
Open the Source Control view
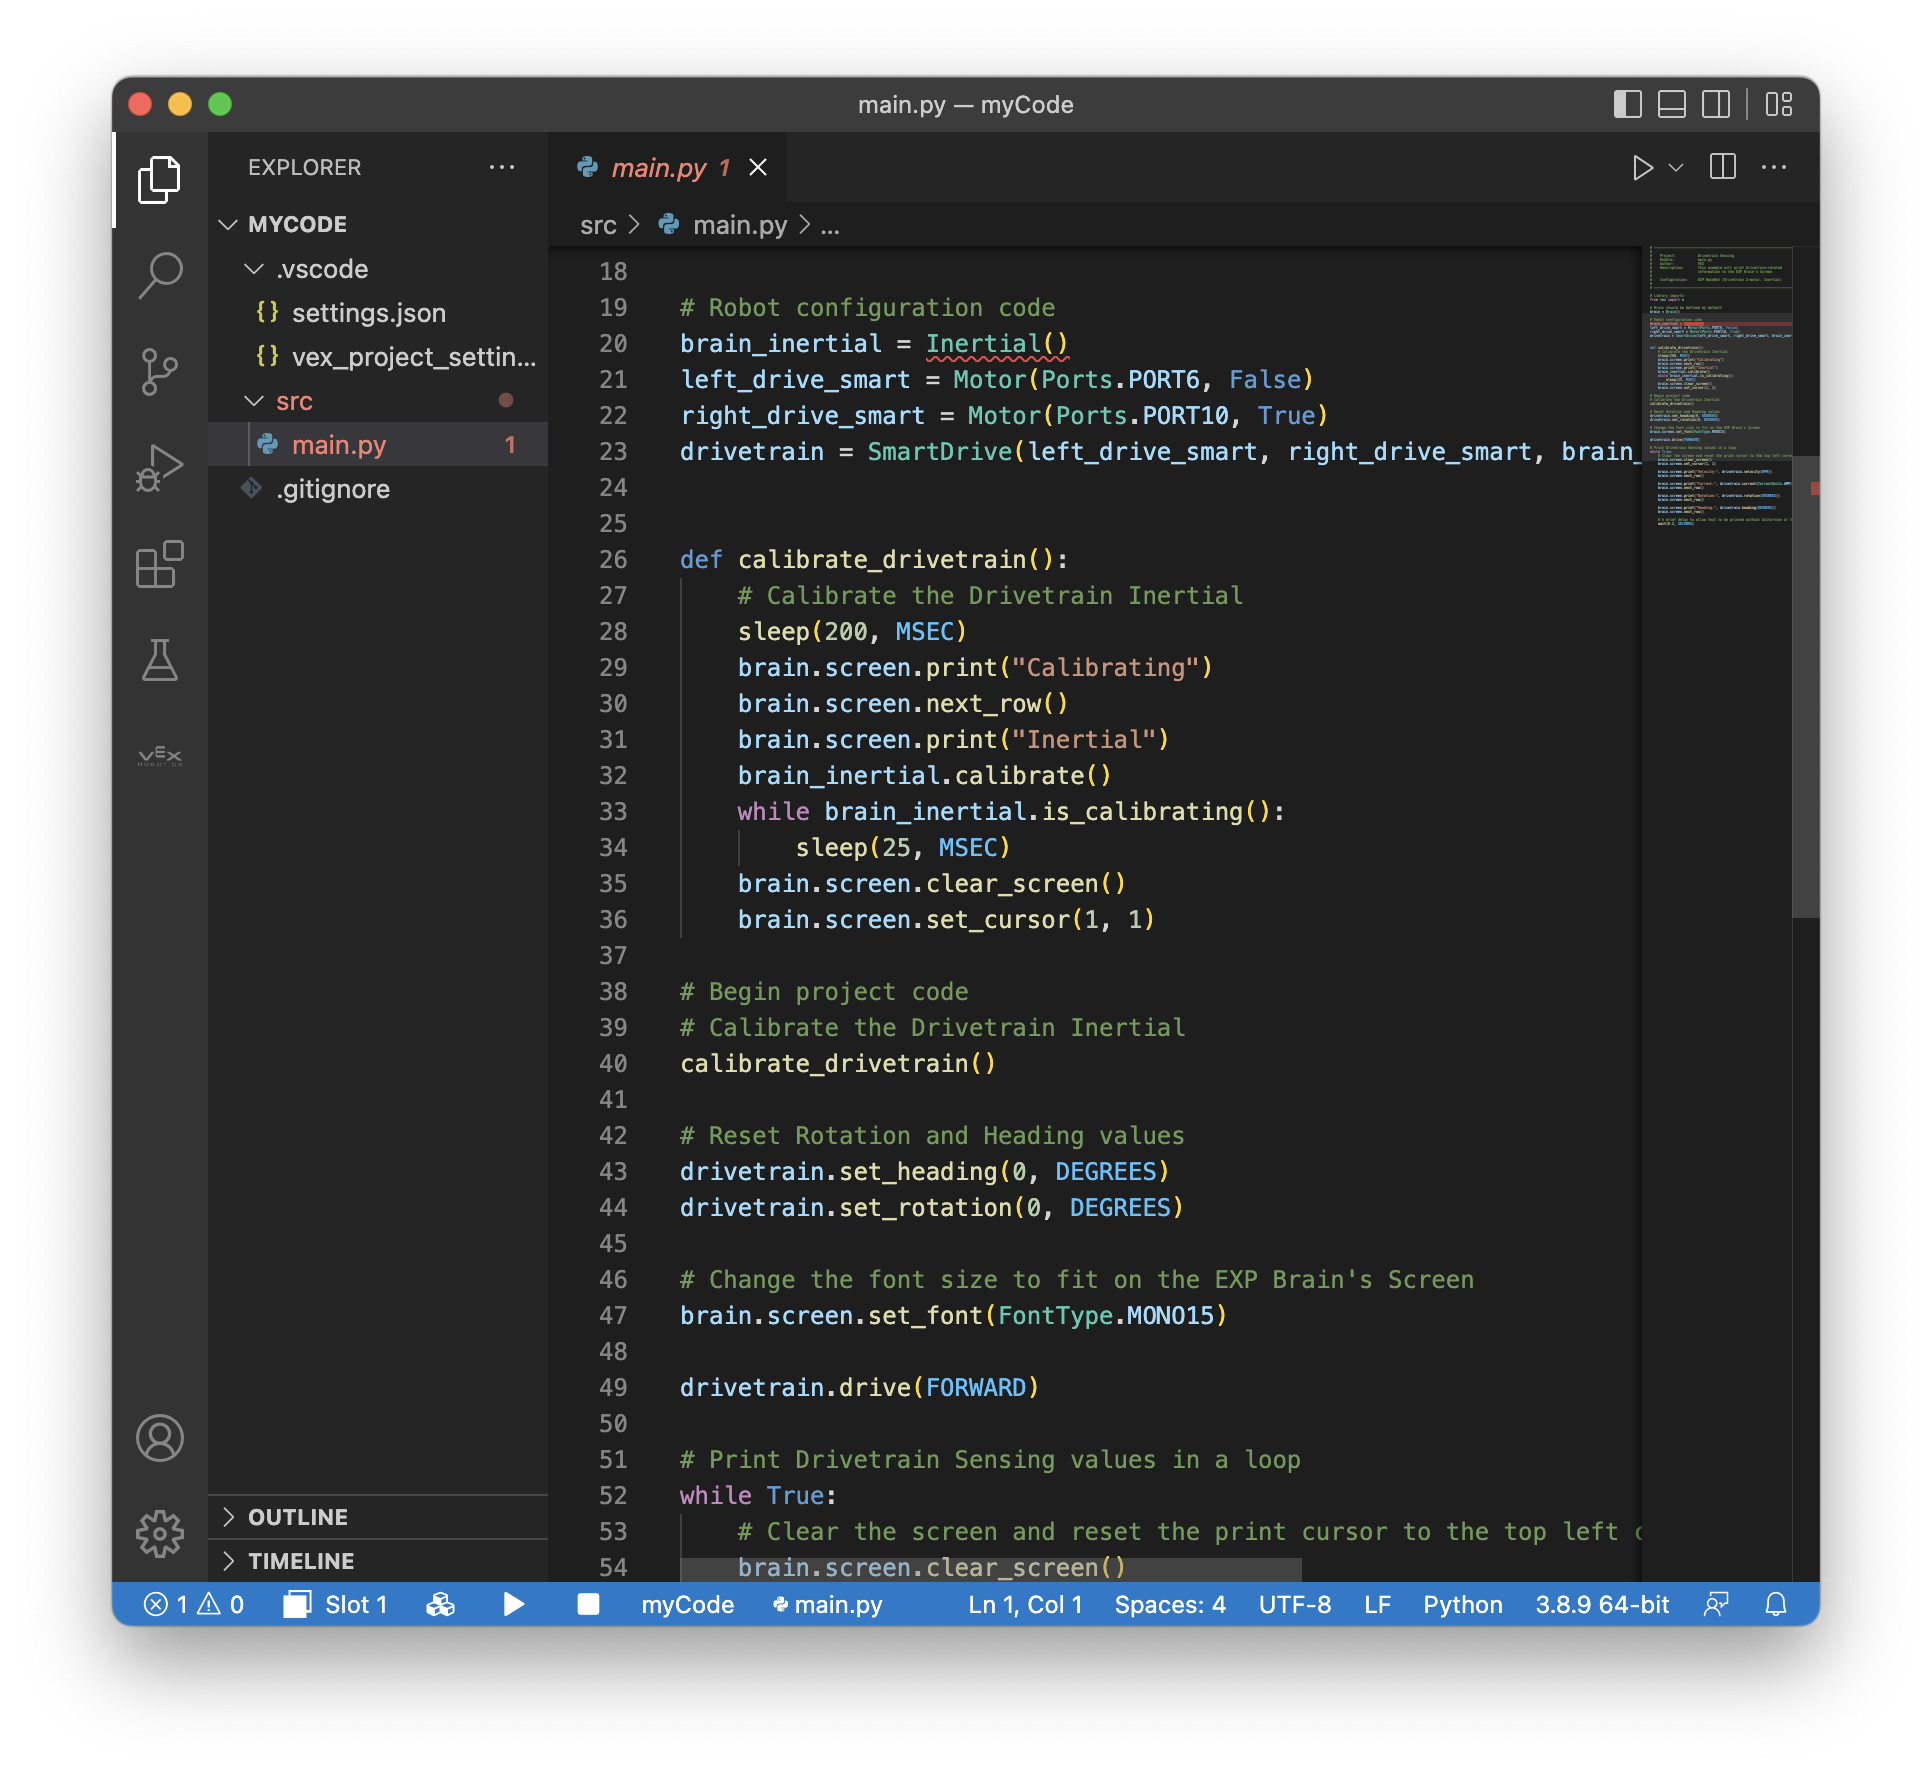(x=159, y=371)
